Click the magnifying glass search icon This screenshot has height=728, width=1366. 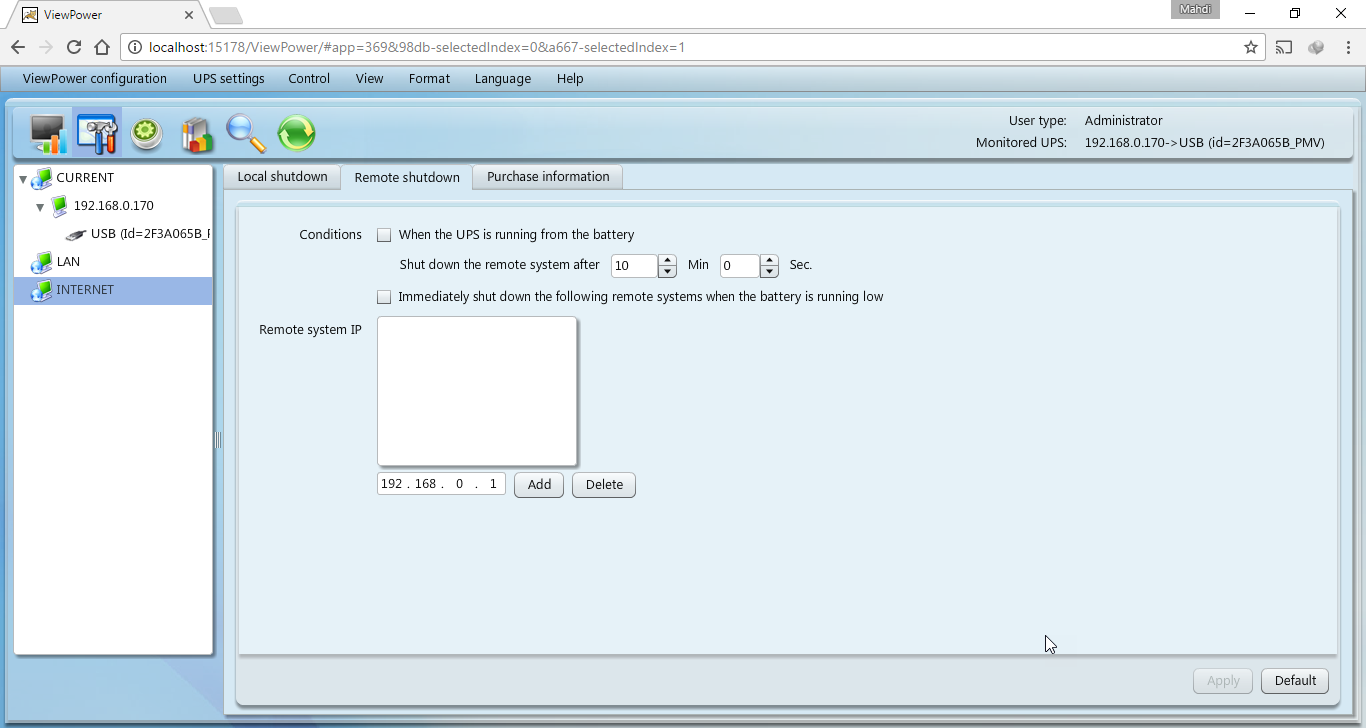click(246, 133)
